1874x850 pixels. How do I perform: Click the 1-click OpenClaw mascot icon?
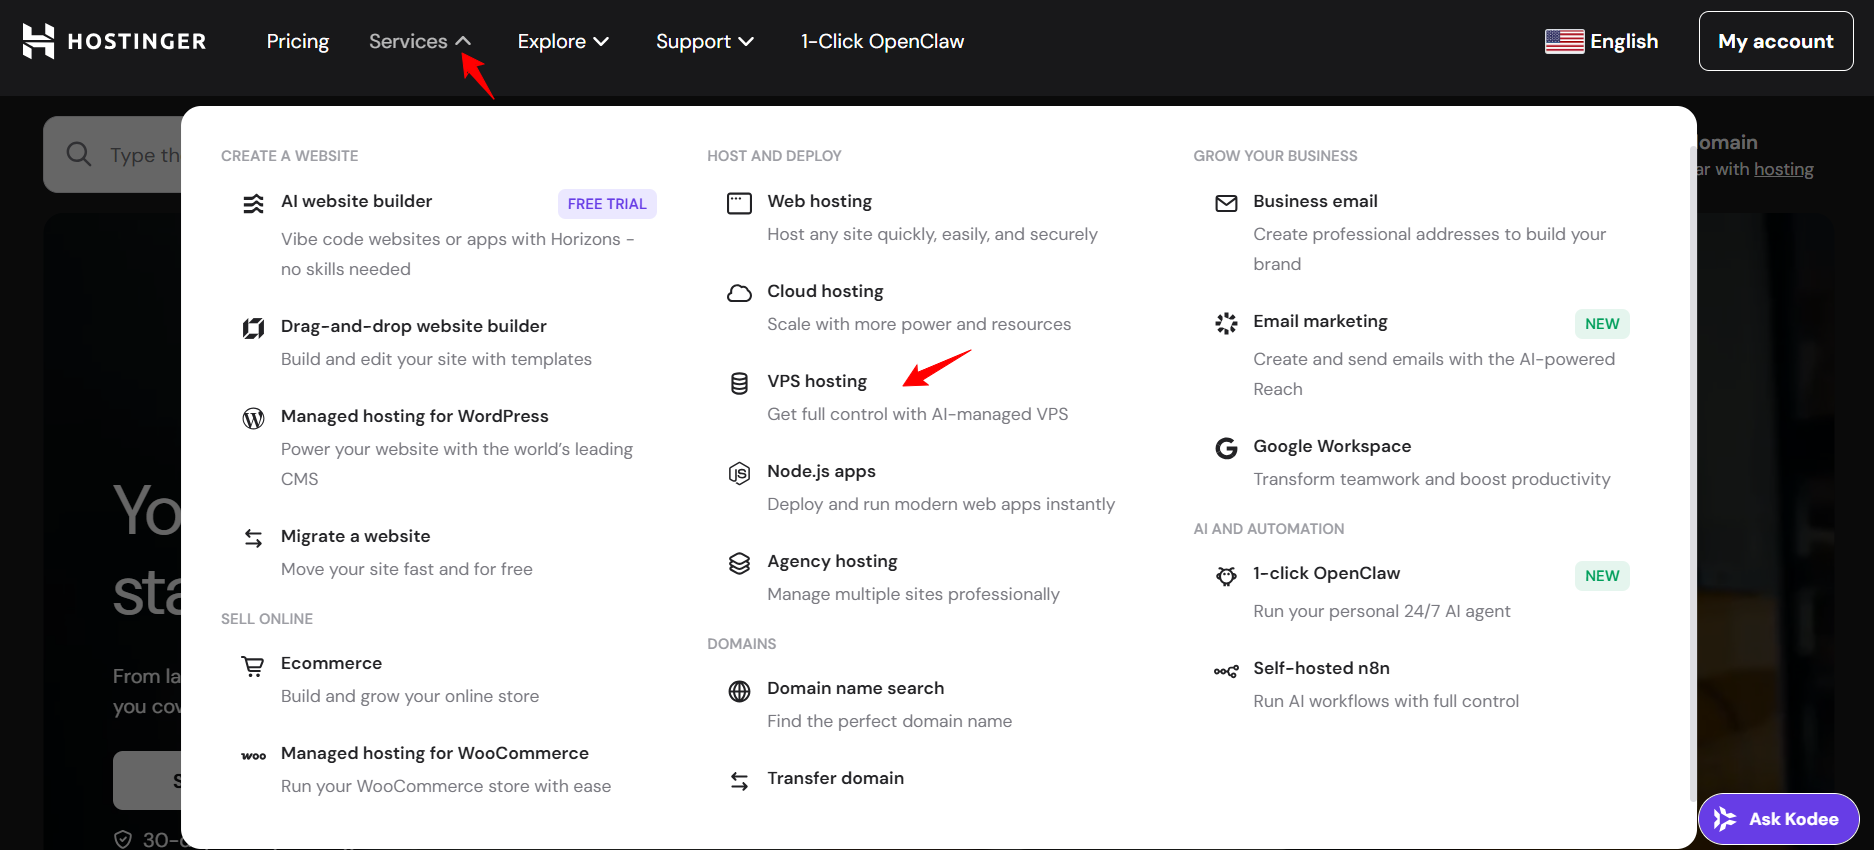pos(1226,575)
